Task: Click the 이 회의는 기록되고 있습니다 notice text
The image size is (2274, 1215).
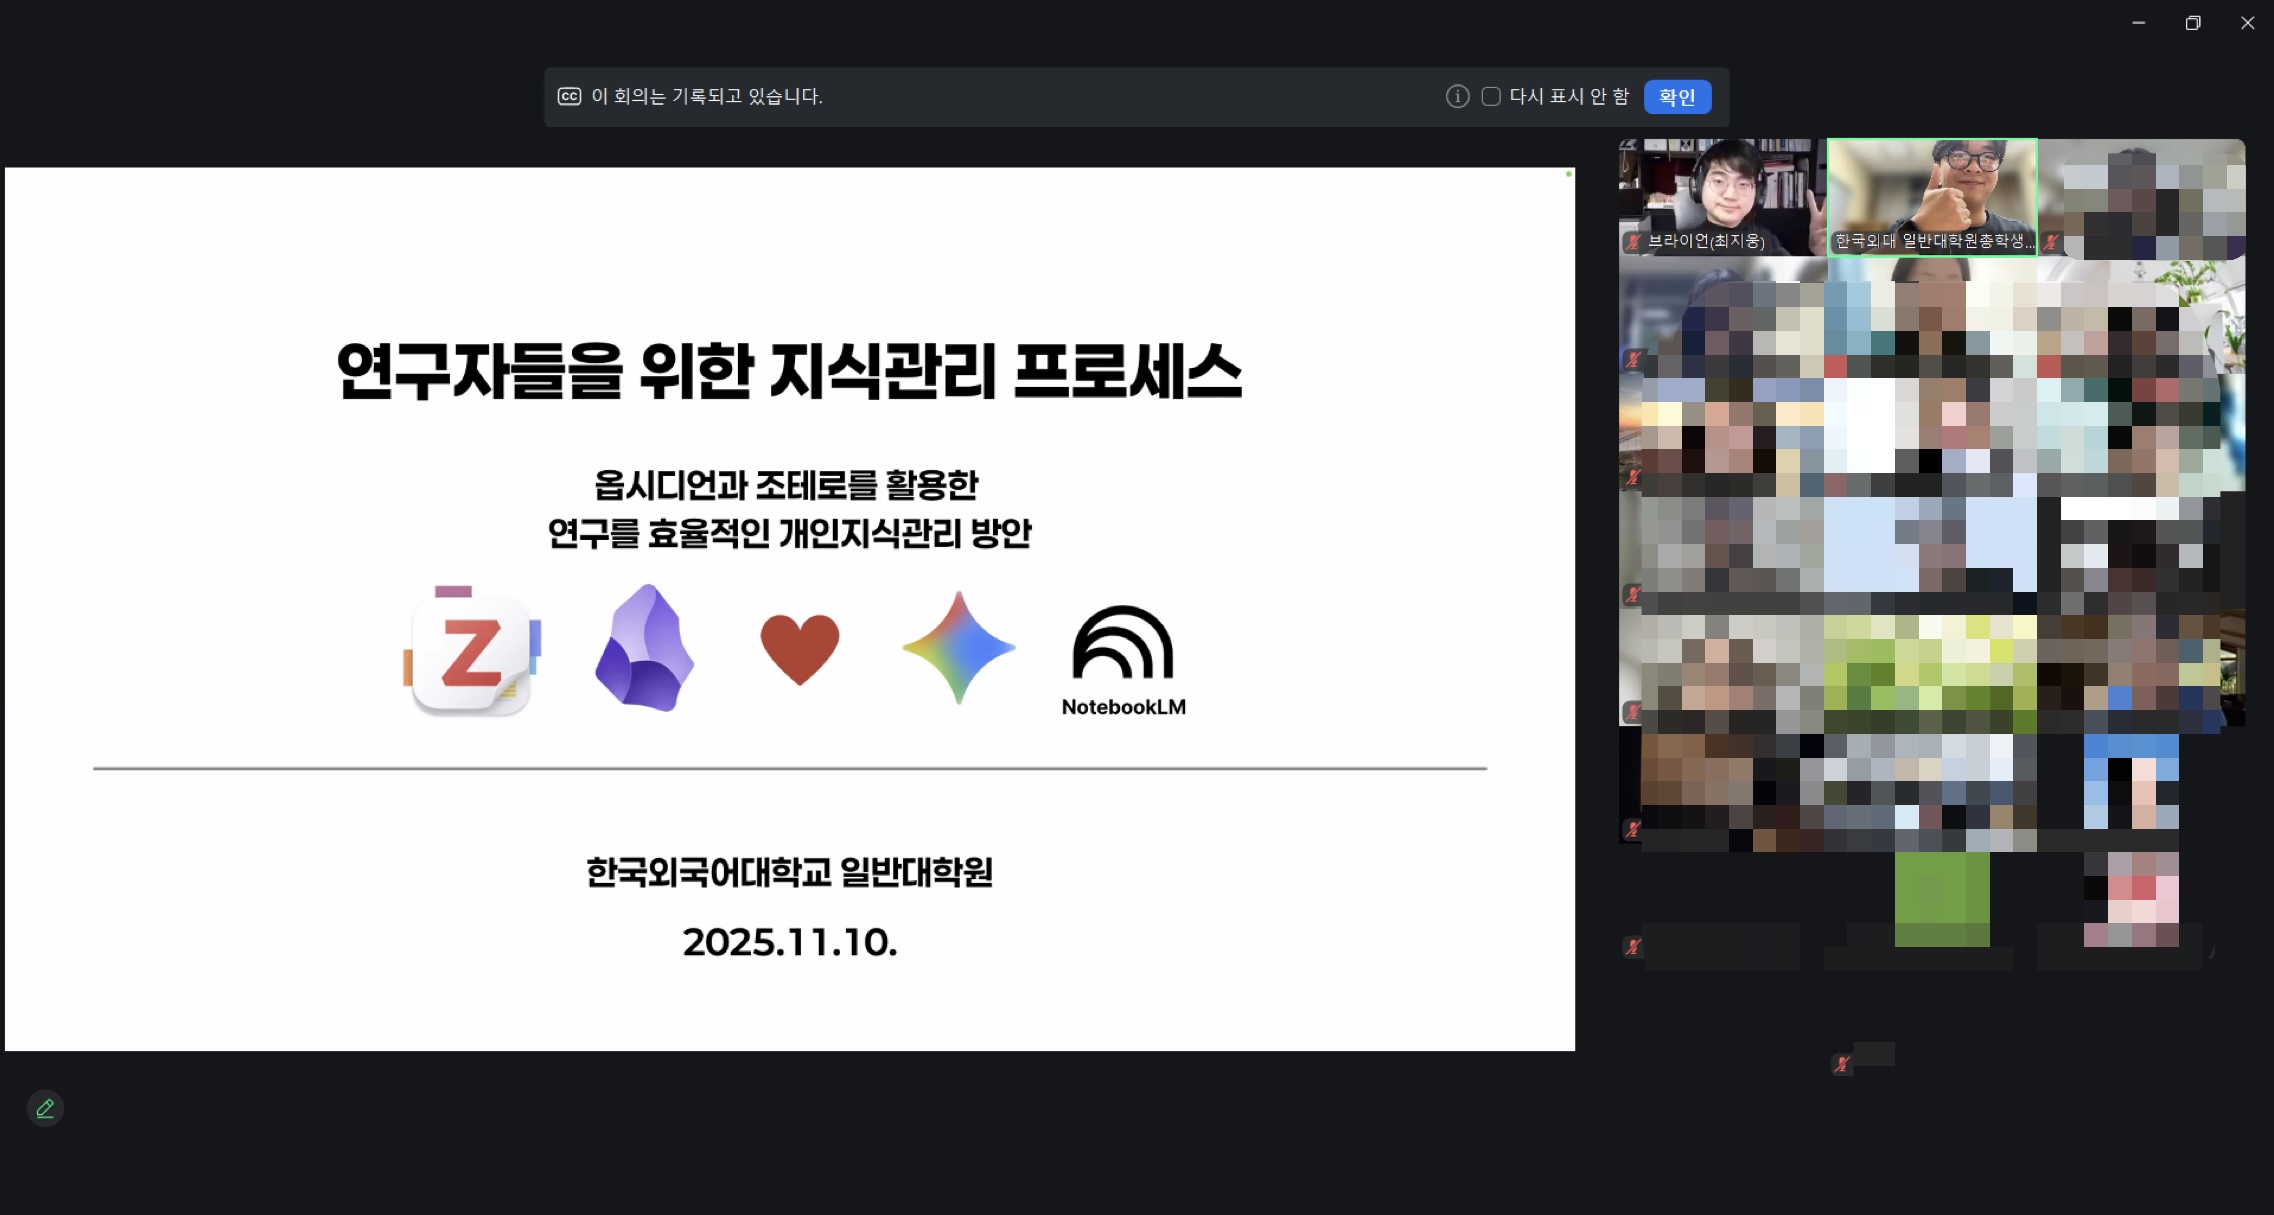Action: (x=706, y=96)
